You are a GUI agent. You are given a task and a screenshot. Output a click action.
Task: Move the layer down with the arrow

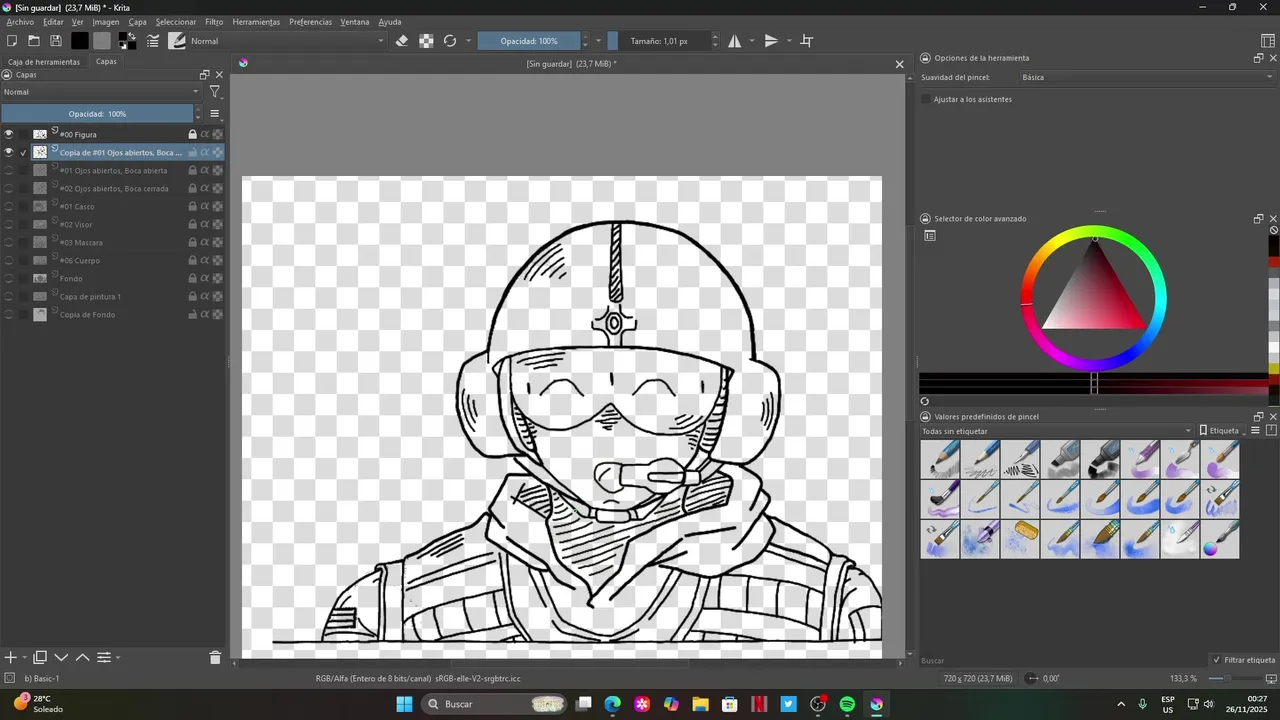click(x=61, y=657)
